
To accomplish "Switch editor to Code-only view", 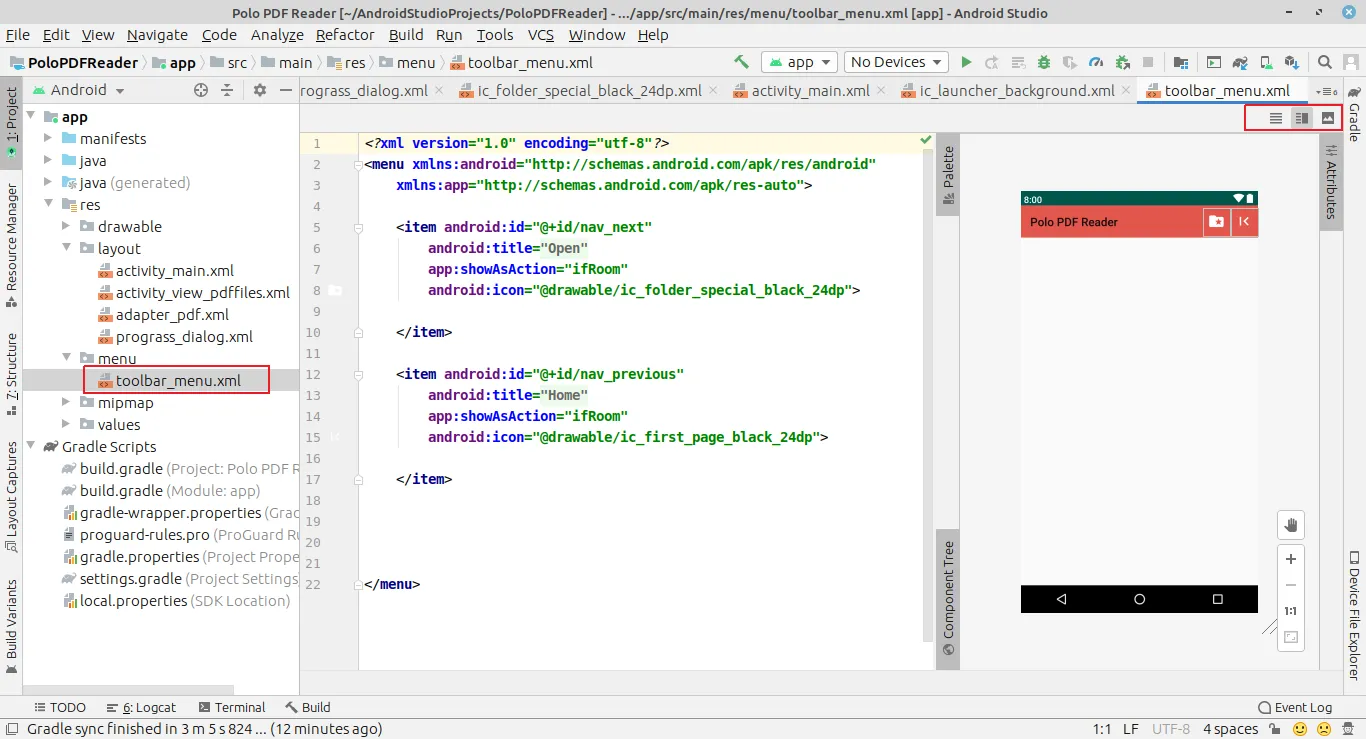I will 1276,118.
